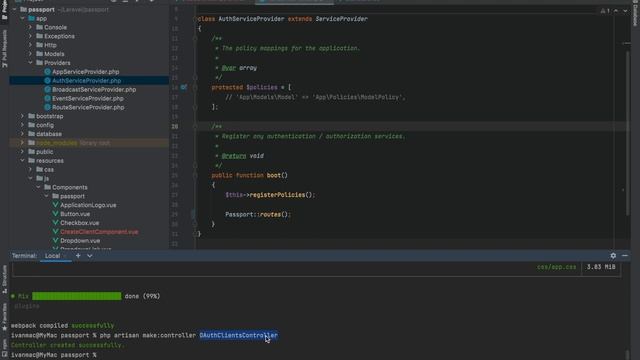Open ApplicationLogo.vue file
The width and height of the screenshot is (640, 360).
88,205
